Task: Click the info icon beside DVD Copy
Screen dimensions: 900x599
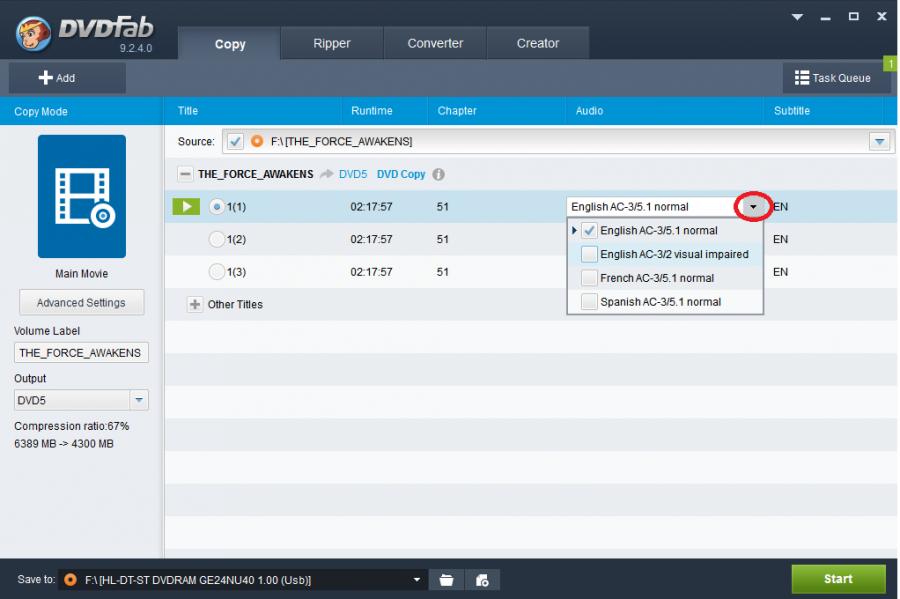Action: [438, 174]
